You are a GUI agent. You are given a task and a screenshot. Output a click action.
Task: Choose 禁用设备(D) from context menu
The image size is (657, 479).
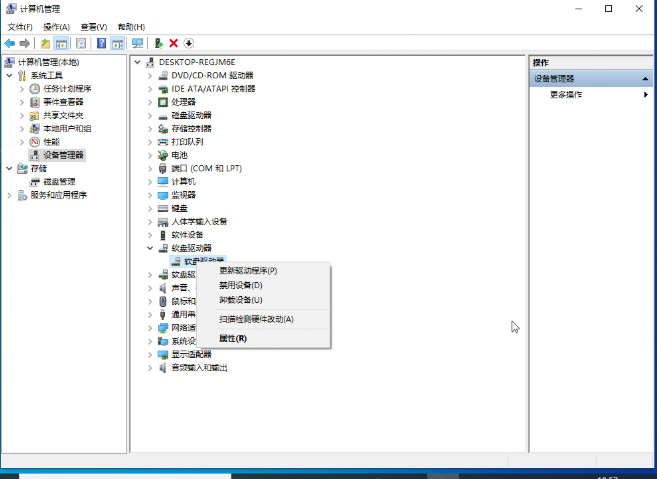(241, 285)
